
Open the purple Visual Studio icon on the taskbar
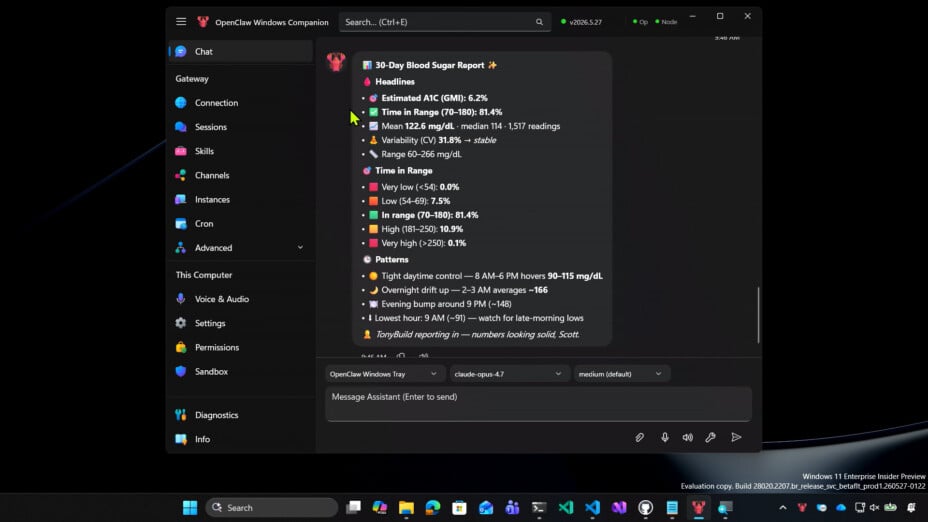click(619, 508)
